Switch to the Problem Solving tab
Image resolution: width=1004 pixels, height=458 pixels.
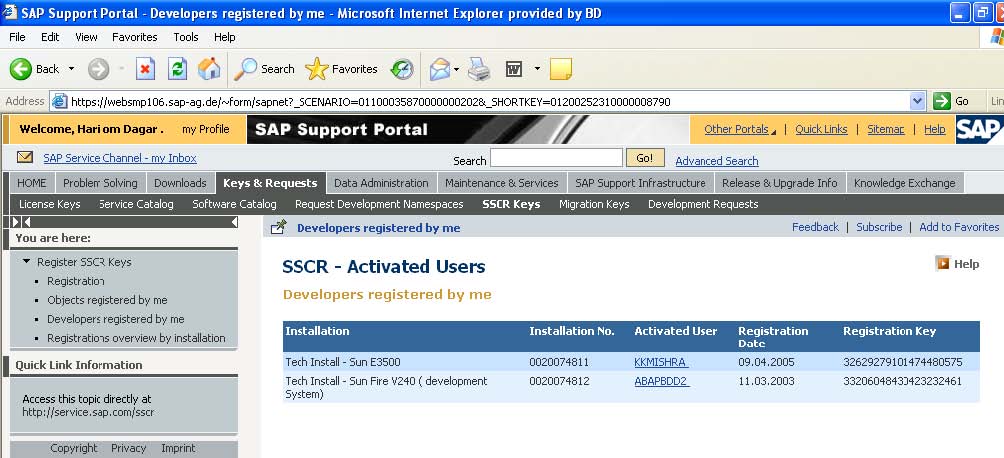coord(101,183)
